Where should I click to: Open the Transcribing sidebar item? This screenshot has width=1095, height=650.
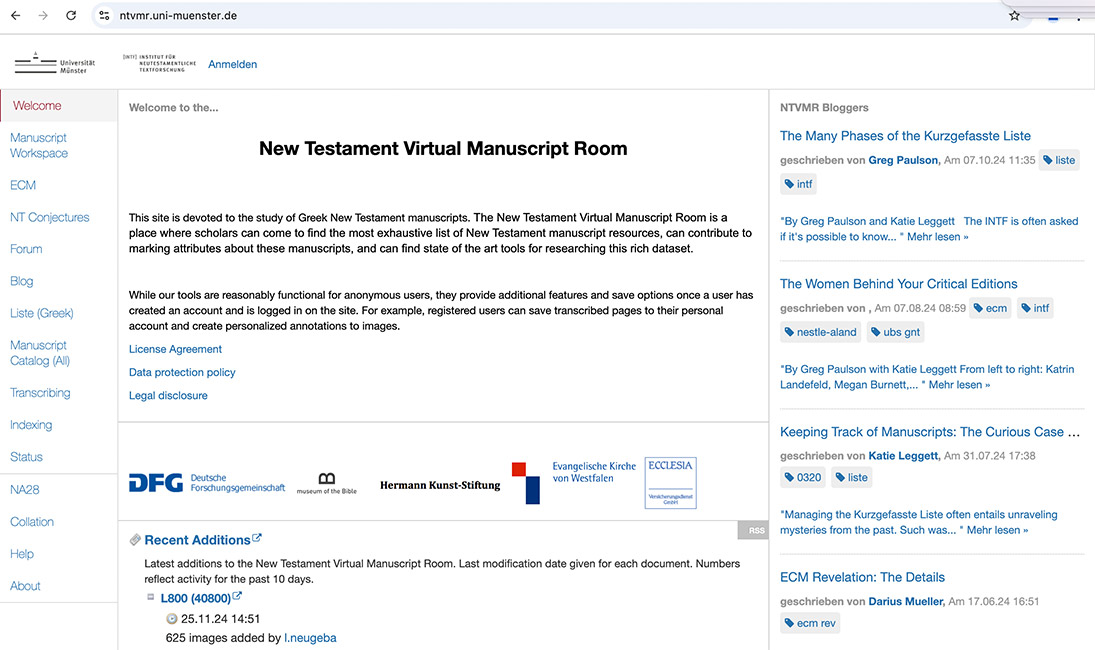click(40, 392)
